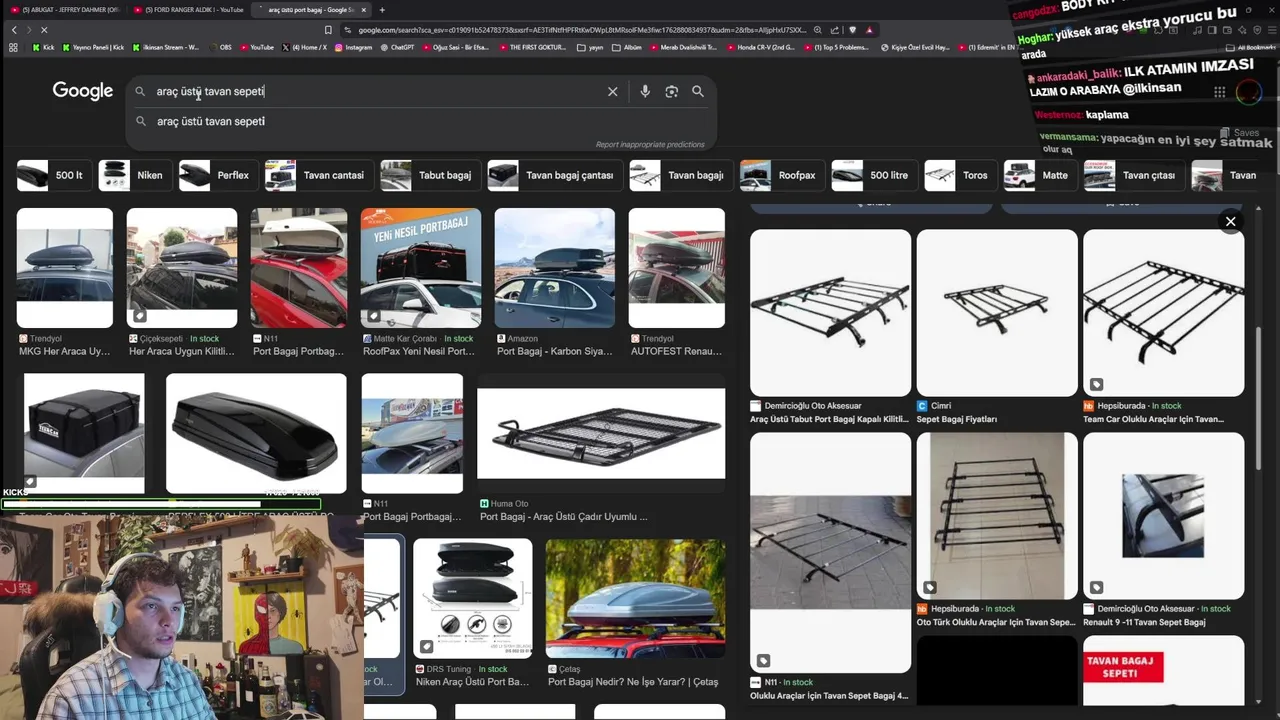This screenshot has height=720, width=1280.
Task: Submit search with the magnifier button
Action: coord(698,91)
